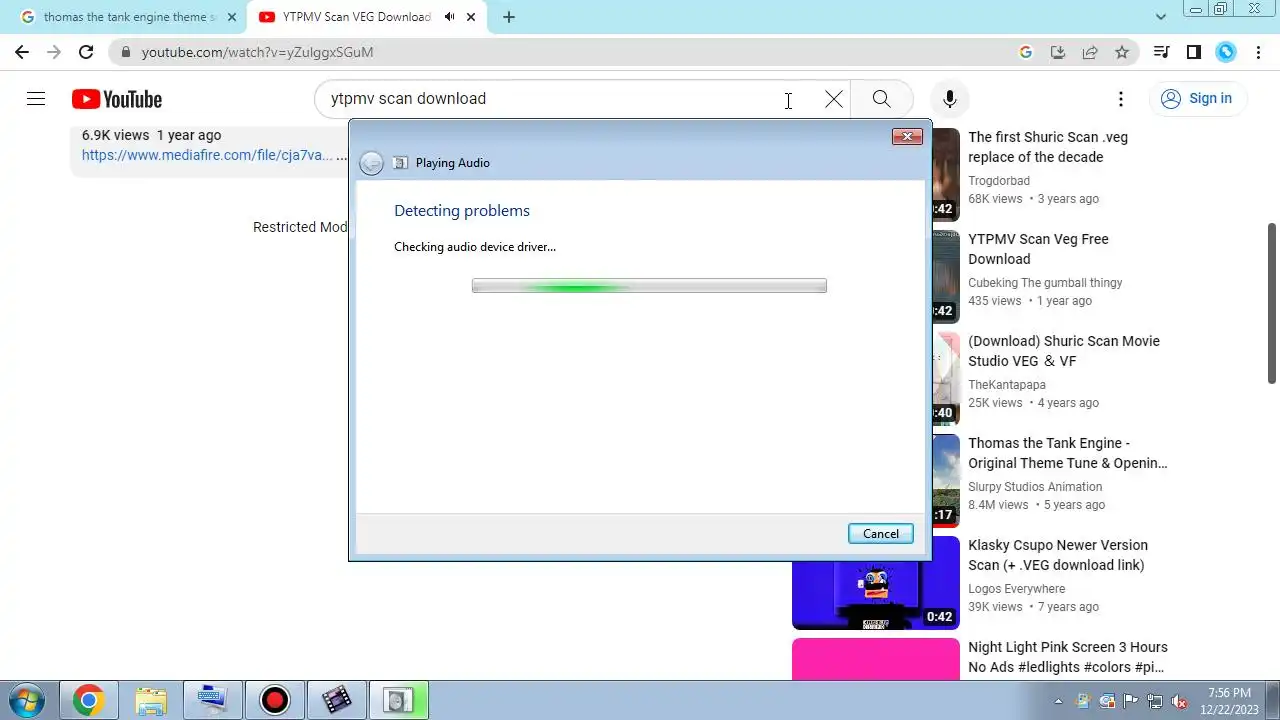Bookmark this page with the star
The height and width of the screenshot is (720, 1280).
pos(1122,52)
